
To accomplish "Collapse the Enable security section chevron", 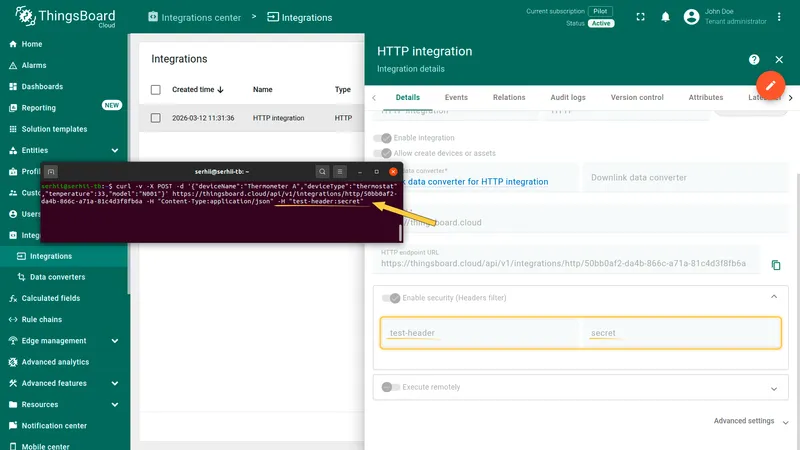I will click(x=774, y=297).
